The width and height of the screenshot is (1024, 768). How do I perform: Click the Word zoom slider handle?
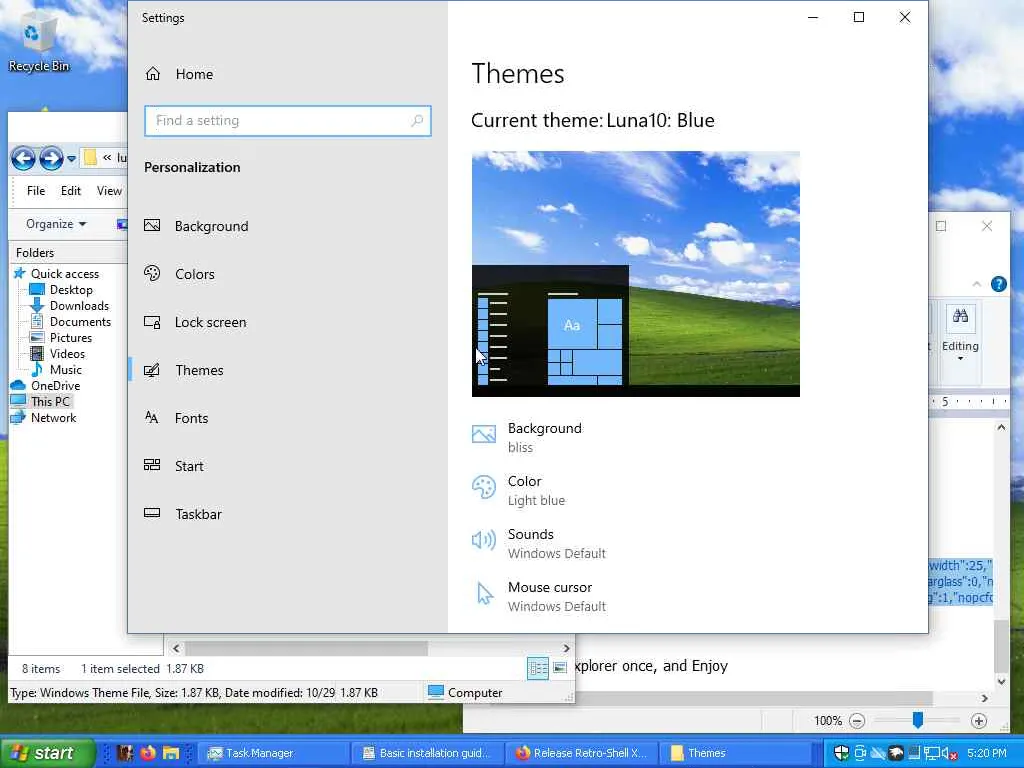[918, 720]
